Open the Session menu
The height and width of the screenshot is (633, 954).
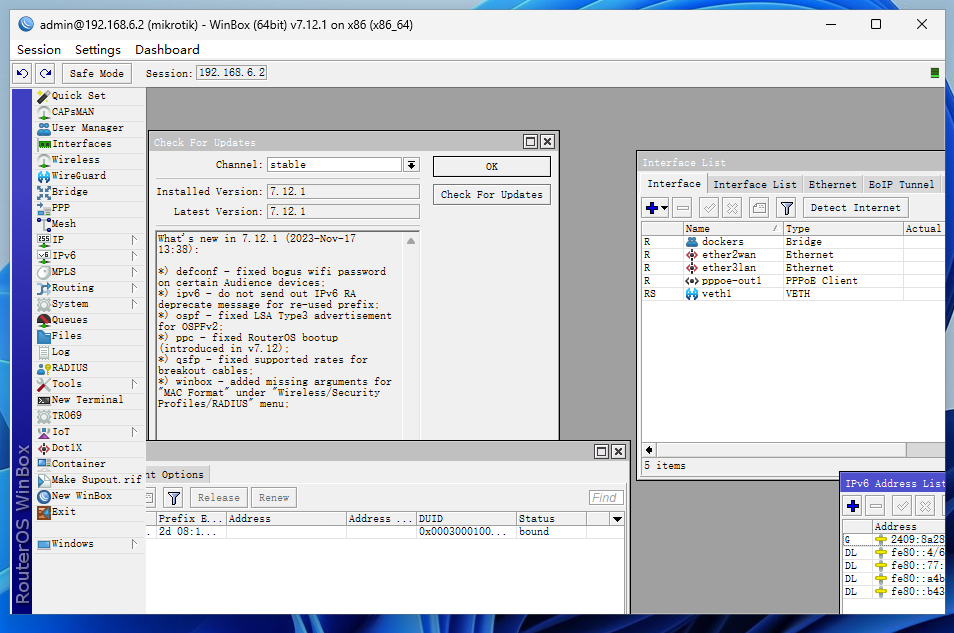39,50
